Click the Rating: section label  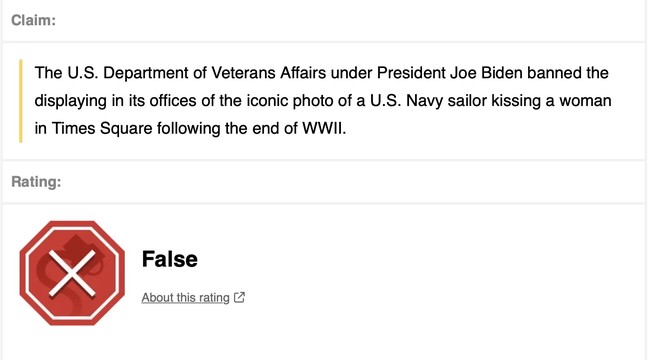point(36,182)
